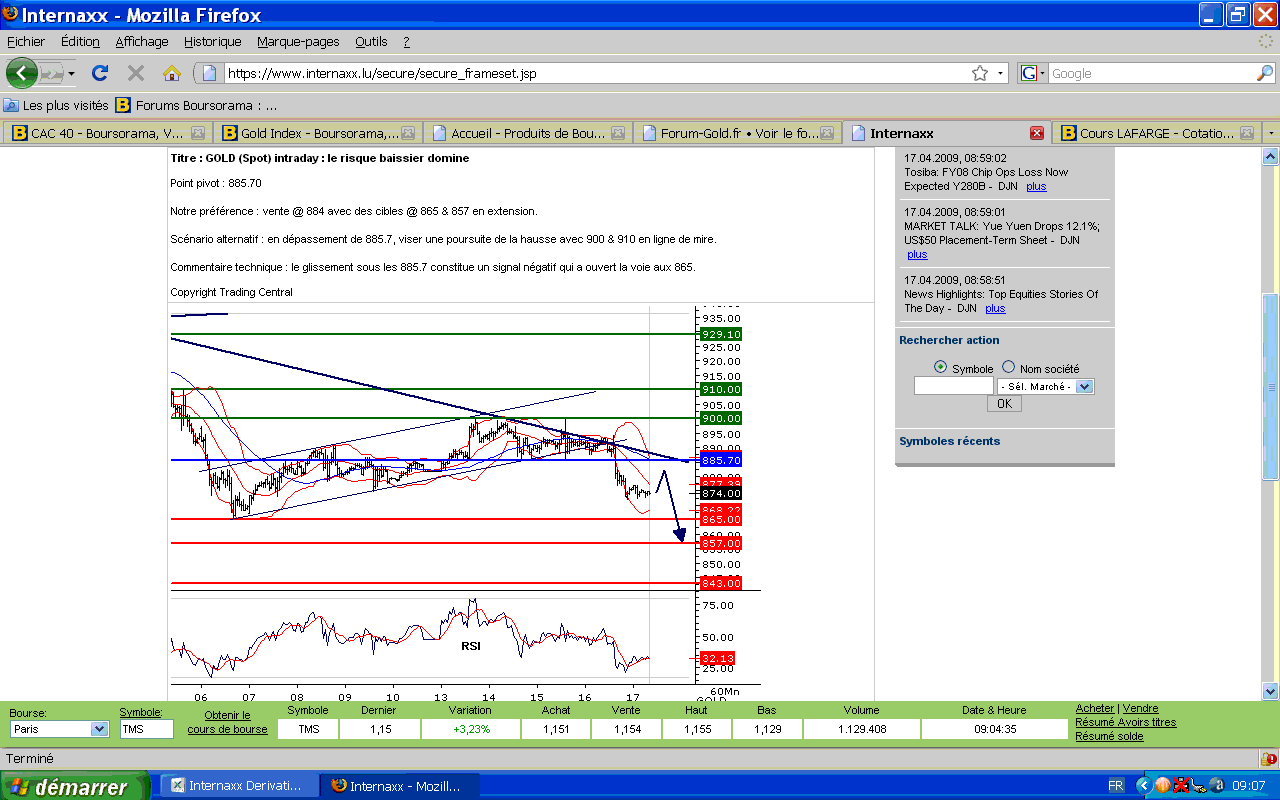Expand the Bourse Paris dropdown

click(x=98, y=729)
